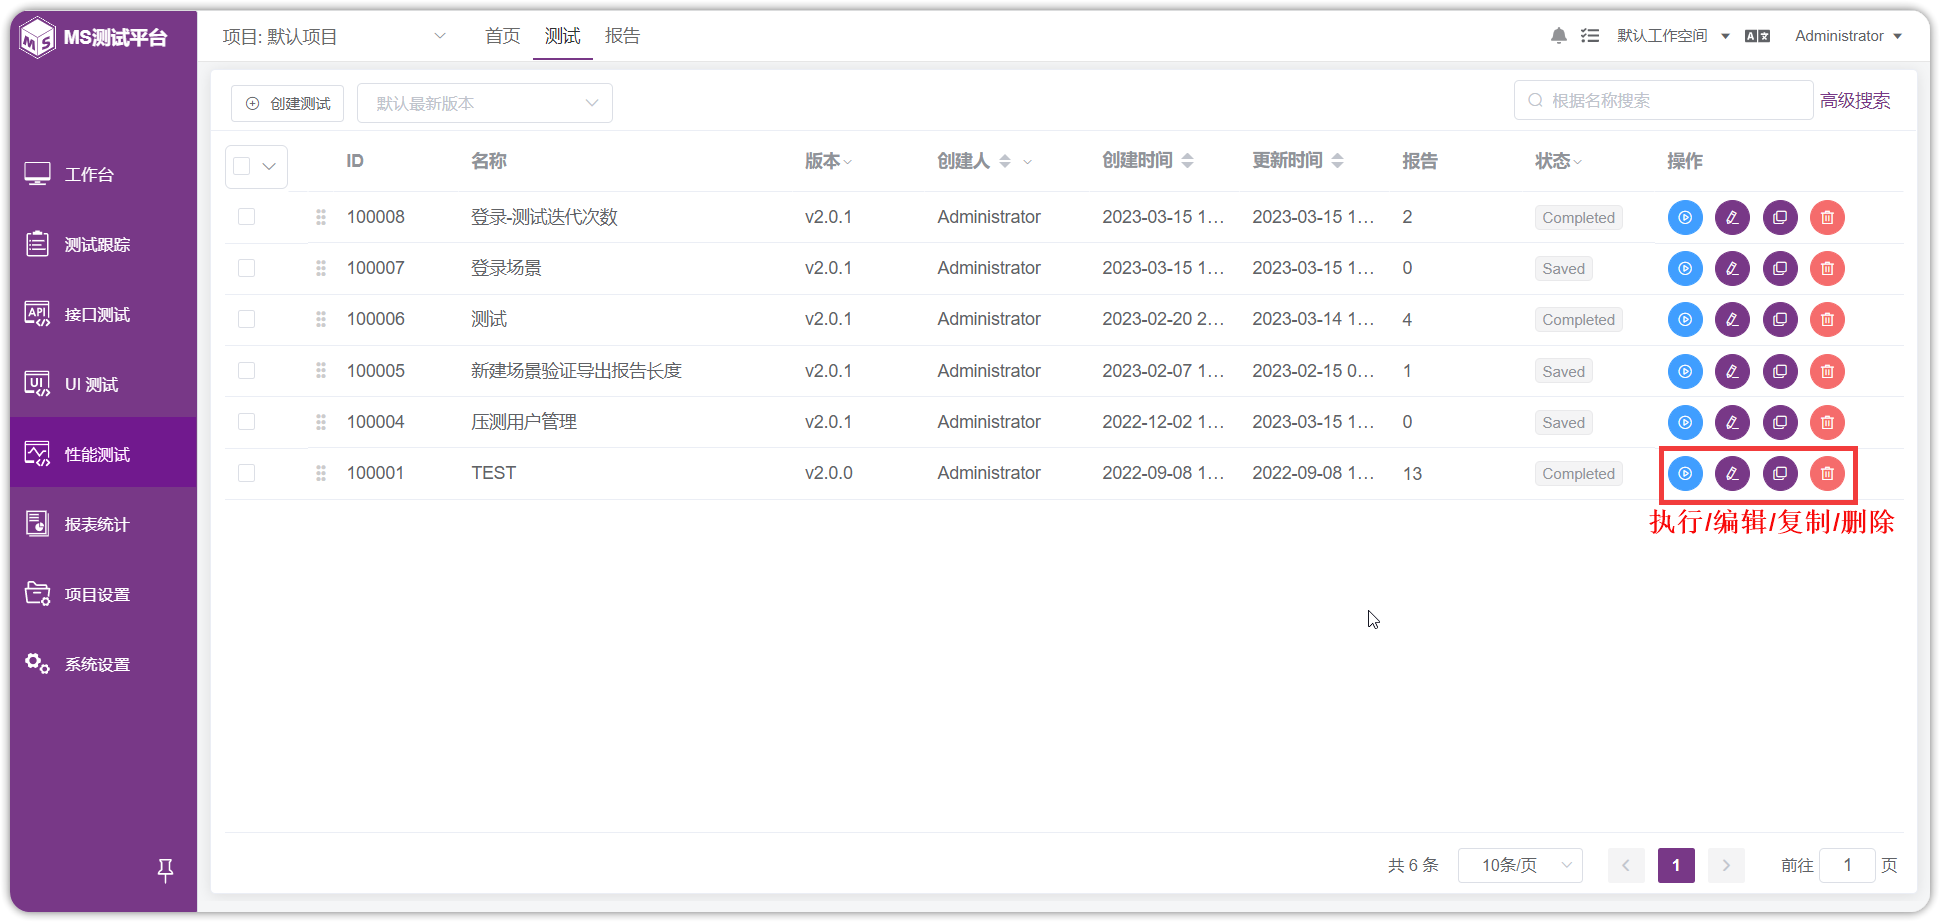
Task: Run the test 登录-测试迭代次数
Action: (1685, 217)
